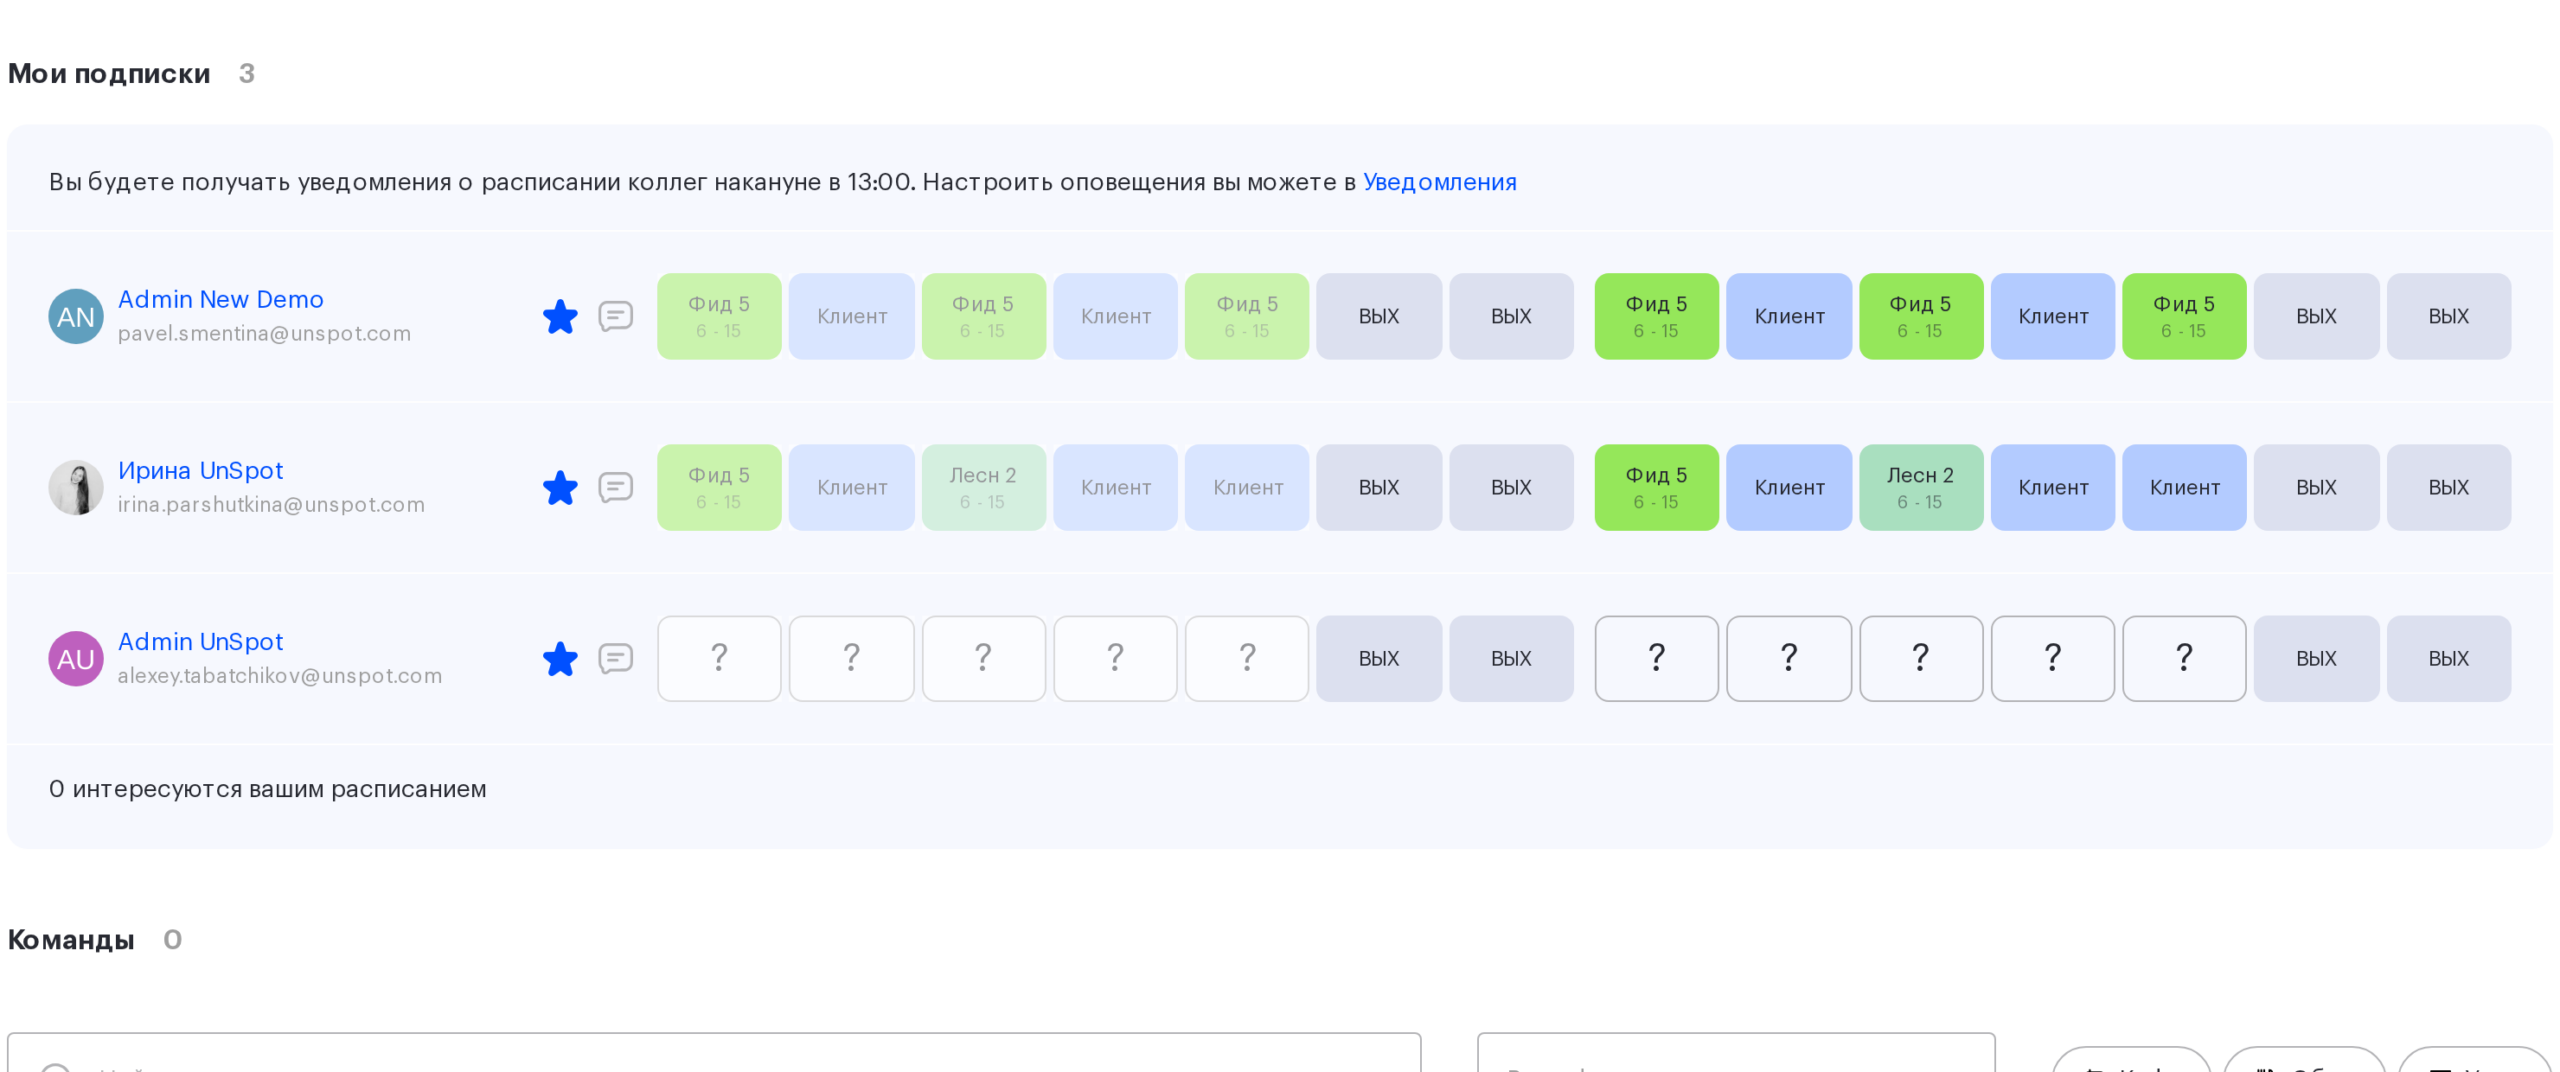This screenshot has width=2560, height=1072.
Task: Open the Уведомления settings link
Action: pos(1439,182)
